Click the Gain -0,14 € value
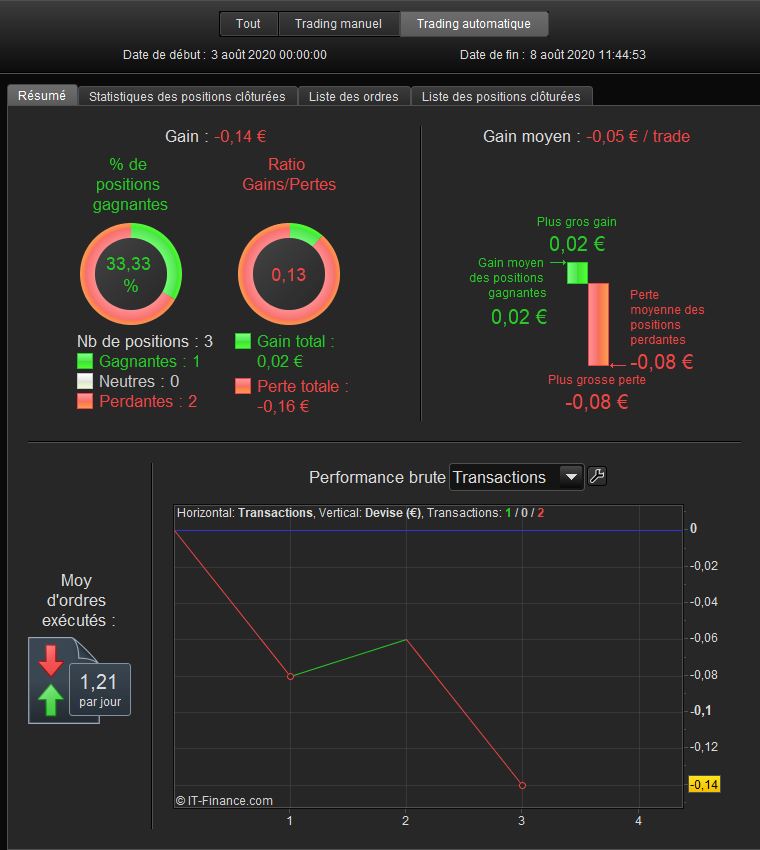Viewport: 760px width, 850px height. click(x=240, y=136)
